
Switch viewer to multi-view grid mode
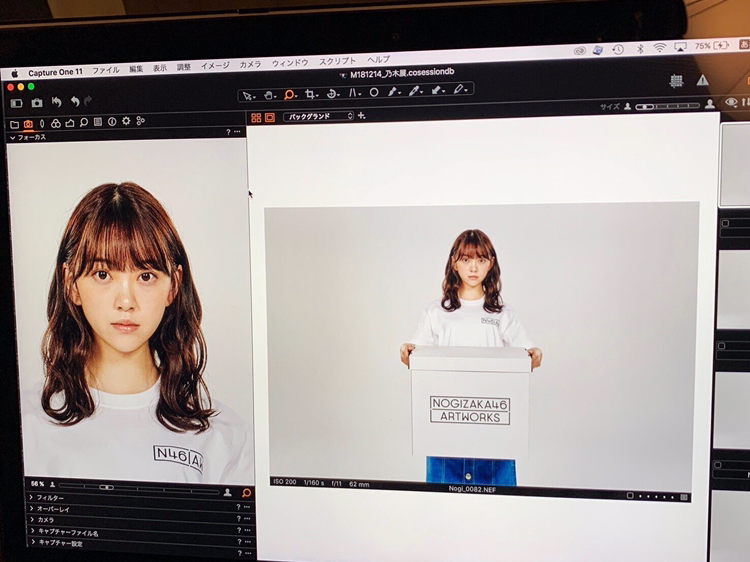256,118
